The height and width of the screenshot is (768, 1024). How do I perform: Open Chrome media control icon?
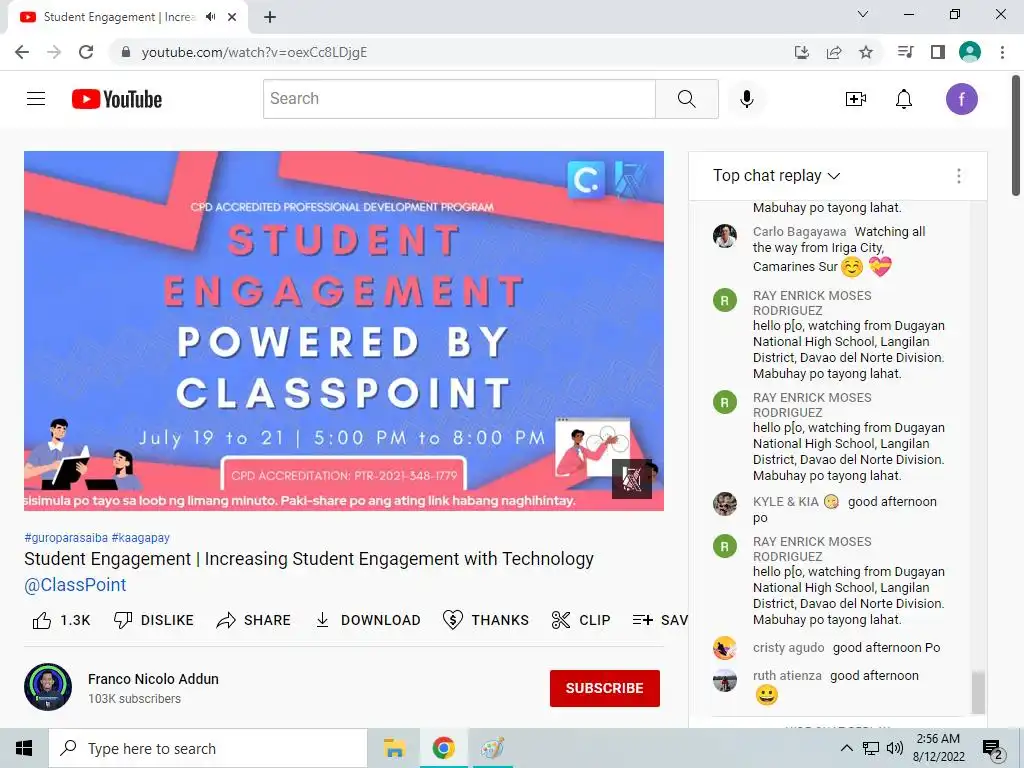905,52
